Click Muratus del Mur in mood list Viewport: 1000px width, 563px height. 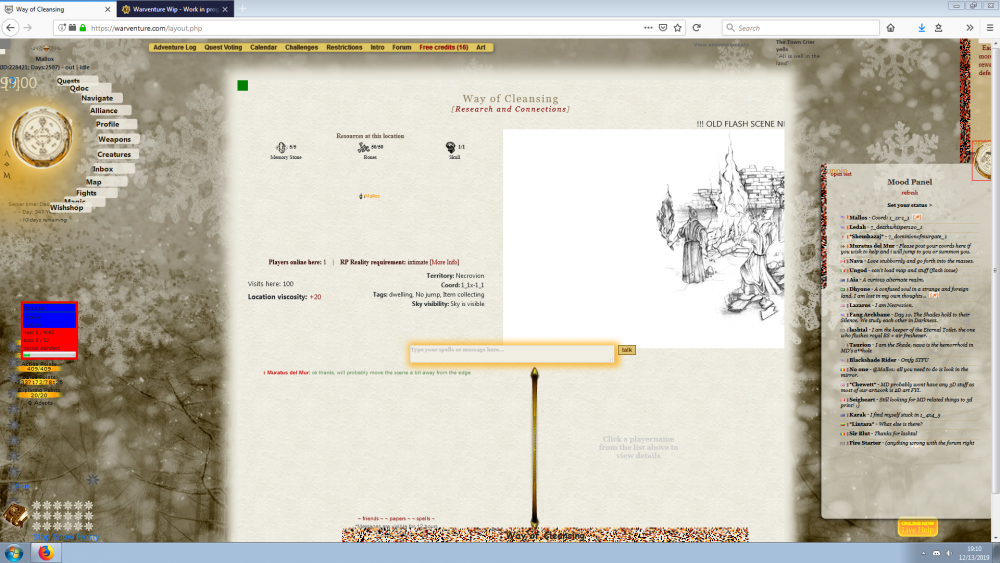coord(872,245)
